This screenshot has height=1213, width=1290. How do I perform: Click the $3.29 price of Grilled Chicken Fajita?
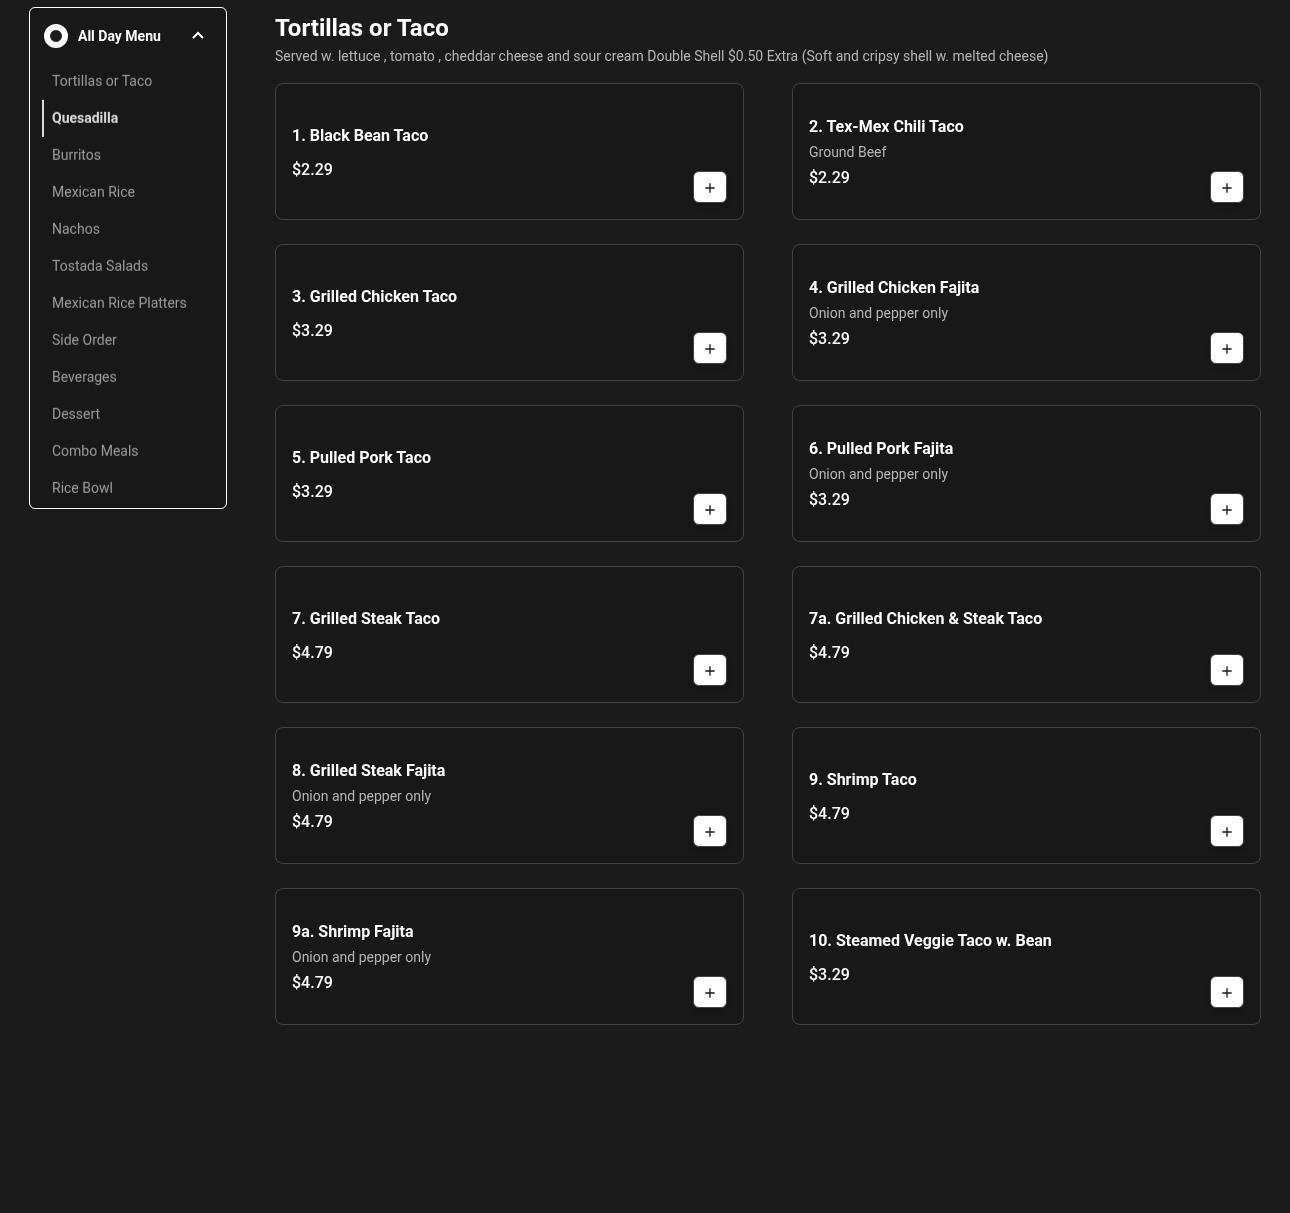[x=829, y=339]
